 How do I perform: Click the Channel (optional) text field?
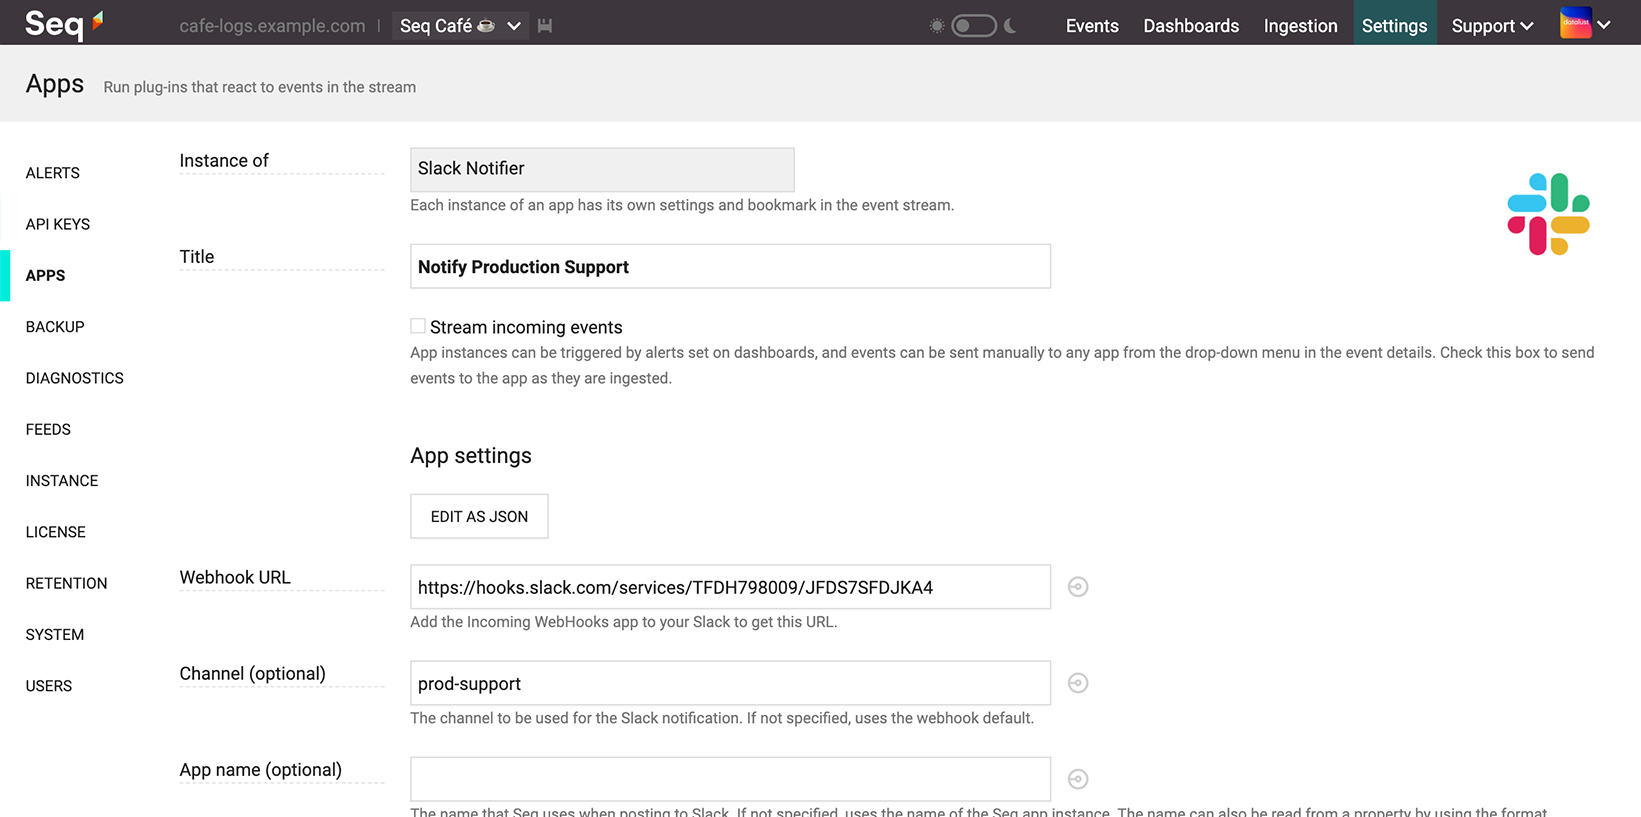[x=730, y=683]
